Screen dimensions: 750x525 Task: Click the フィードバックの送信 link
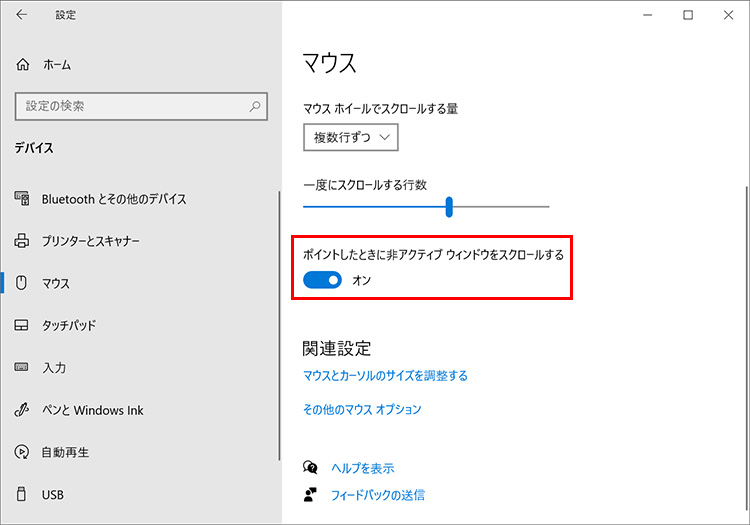[377, 494]
